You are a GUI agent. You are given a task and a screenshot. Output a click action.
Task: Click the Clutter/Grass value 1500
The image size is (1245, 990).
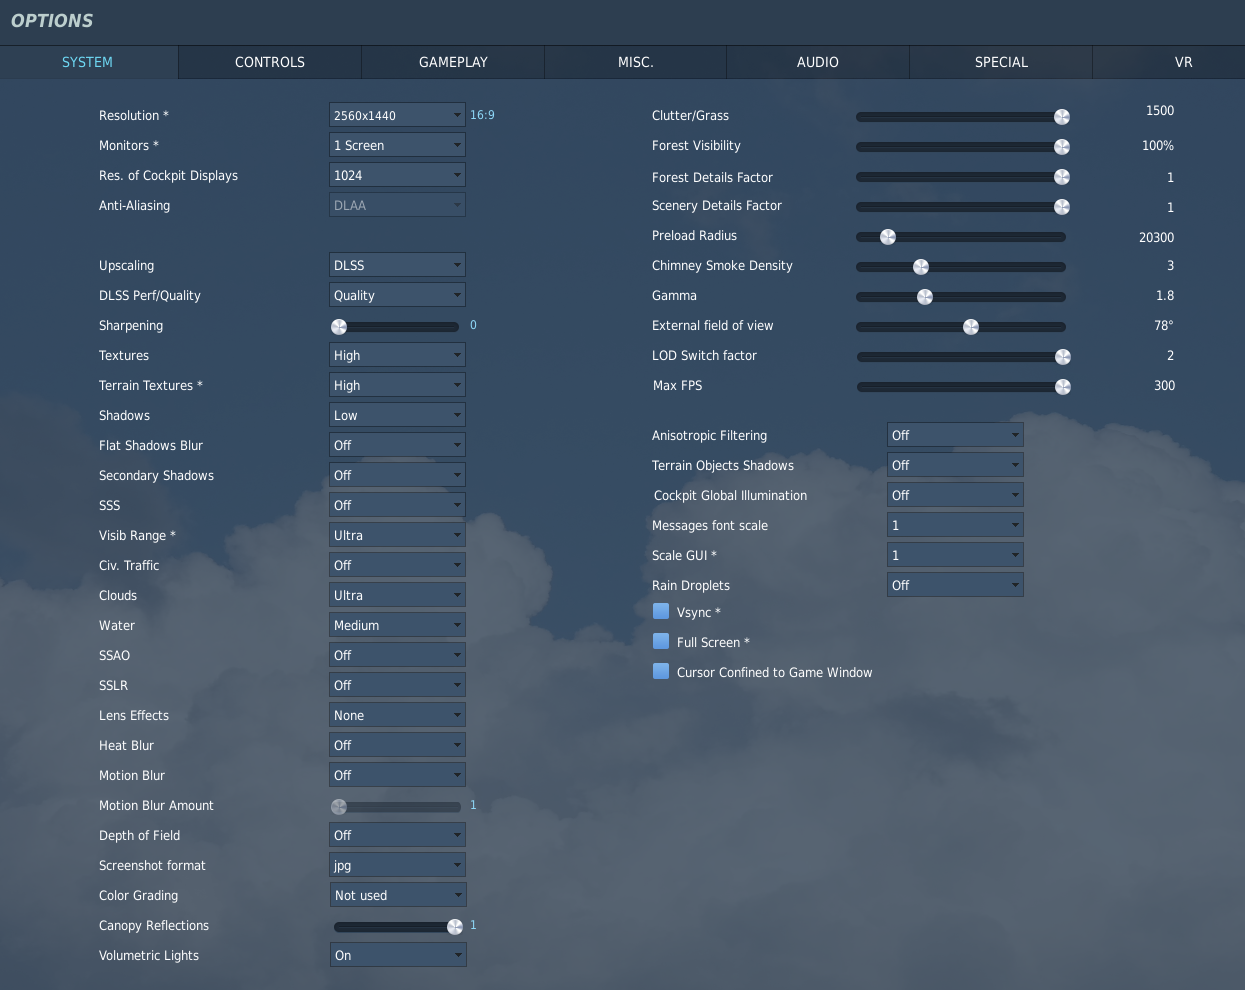click(x=1160, y=110)
